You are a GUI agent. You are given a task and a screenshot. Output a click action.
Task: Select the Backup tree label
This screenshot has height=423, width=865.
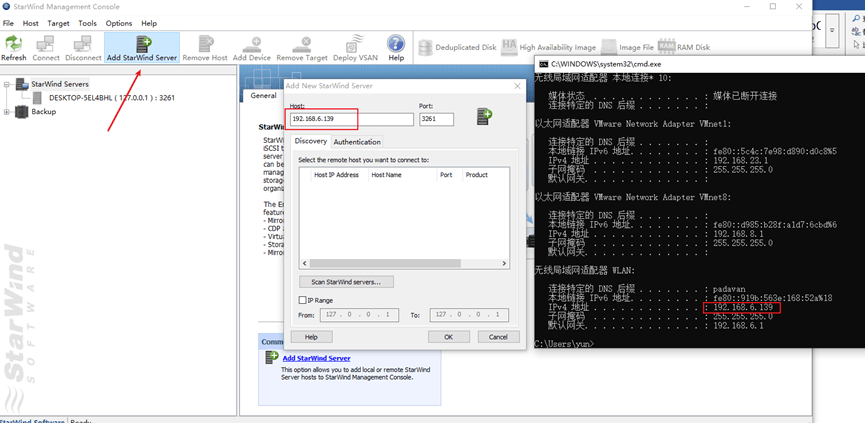[44, 111]
